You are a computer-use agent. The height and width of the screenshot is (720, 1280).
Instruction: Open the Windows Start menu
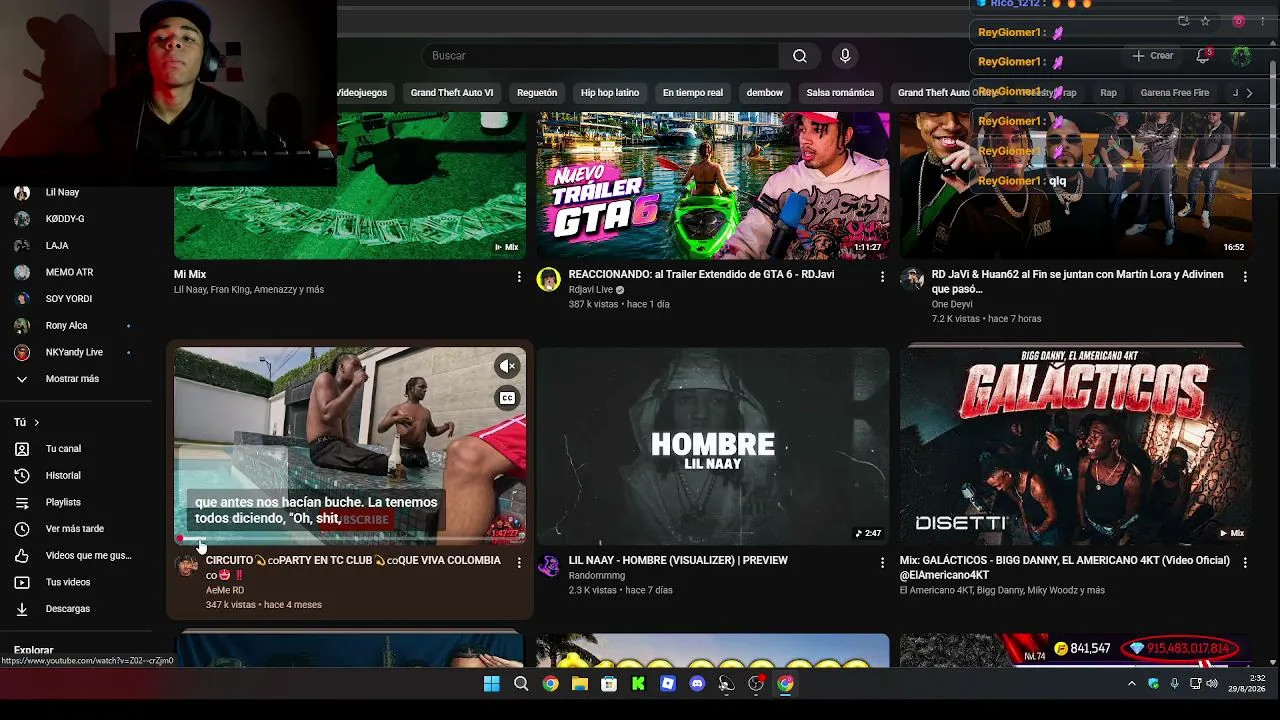[x=491, y=684]
